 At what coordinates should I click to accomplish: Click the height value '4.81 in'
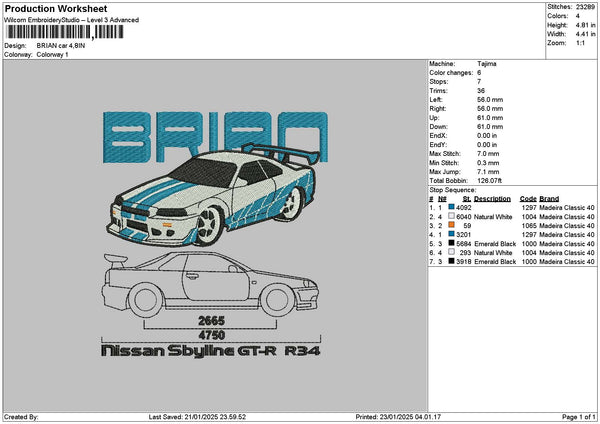pyautogui.click(x=585, y=25)
